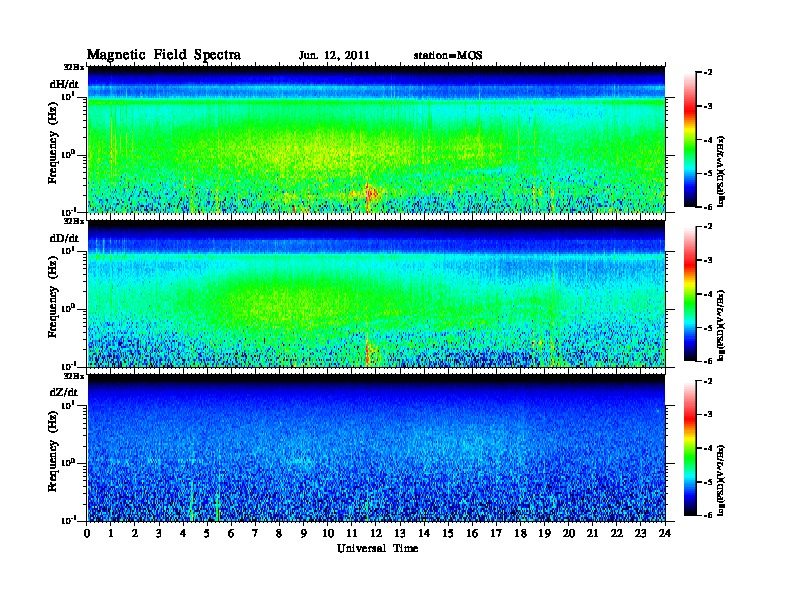This screenshot has height=612, width=792.
Task: Click the -4 value on the dD/dt color bar
Action: pyautogui.click(x=708, y=294)
